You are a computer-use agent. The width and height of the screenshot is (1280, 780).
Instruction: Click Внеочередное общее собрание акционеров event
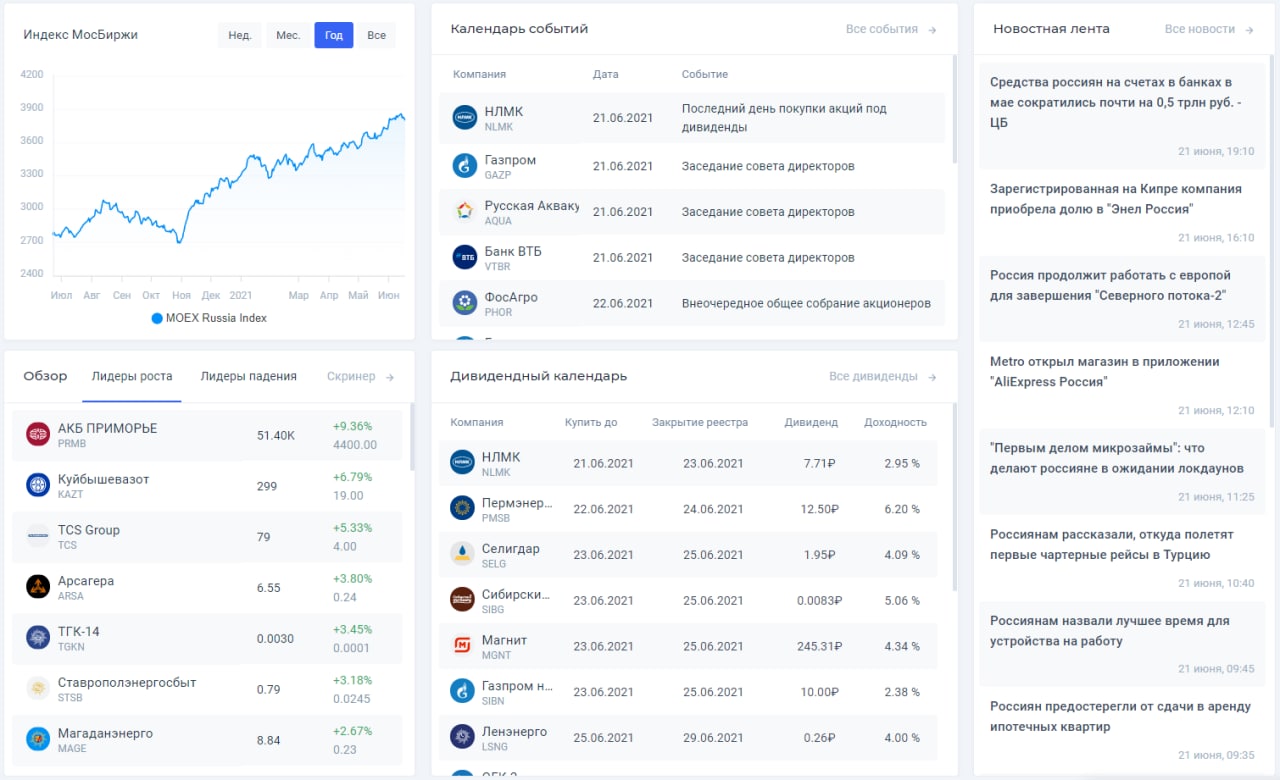click(806, 303)
